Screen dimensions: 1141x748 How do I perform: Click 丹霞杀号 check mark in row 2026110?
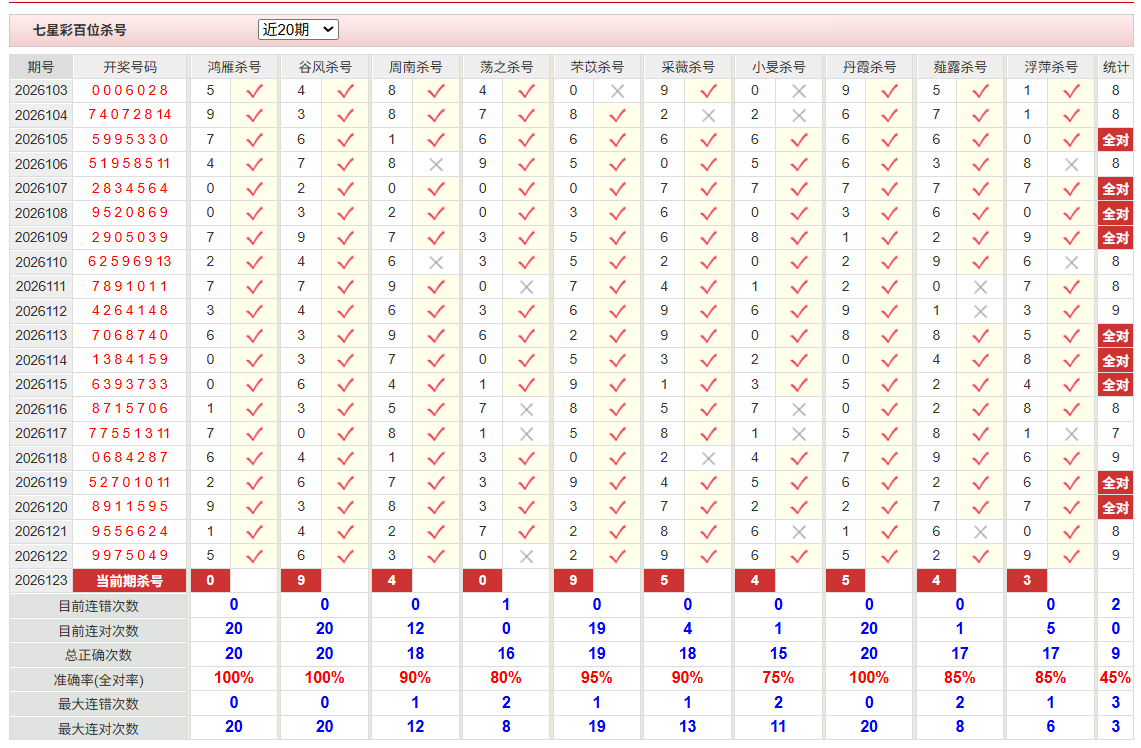(x=889, y=263)
